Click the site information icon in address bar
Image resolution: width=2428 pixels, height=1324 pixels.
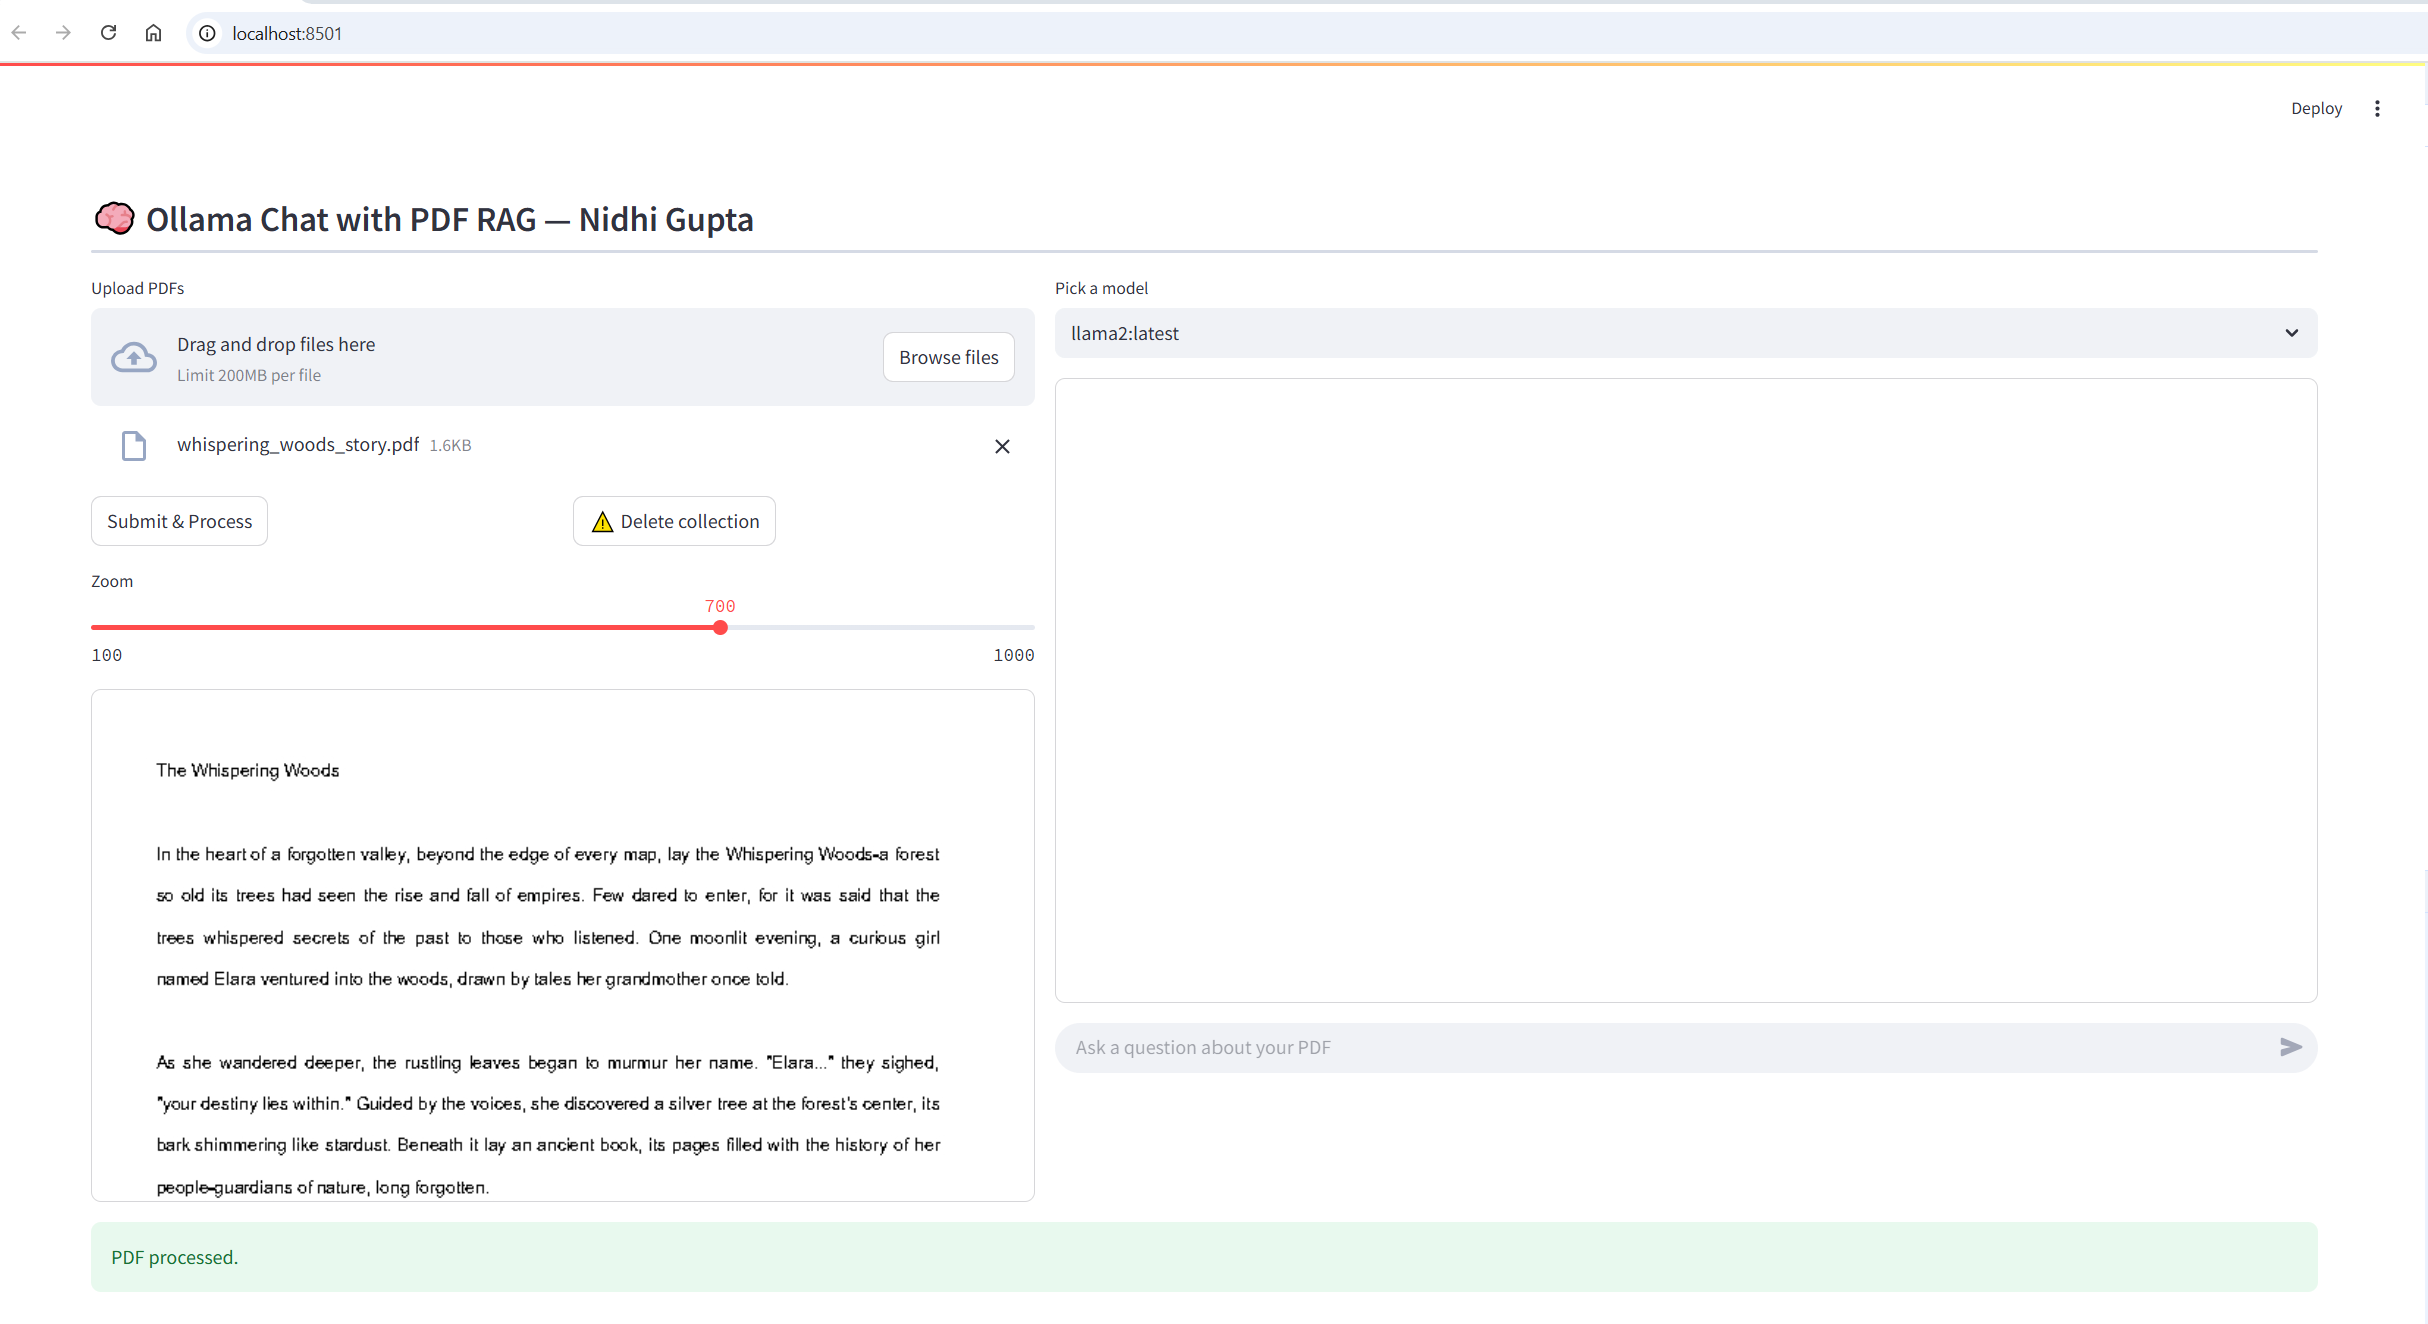(207, 33)
